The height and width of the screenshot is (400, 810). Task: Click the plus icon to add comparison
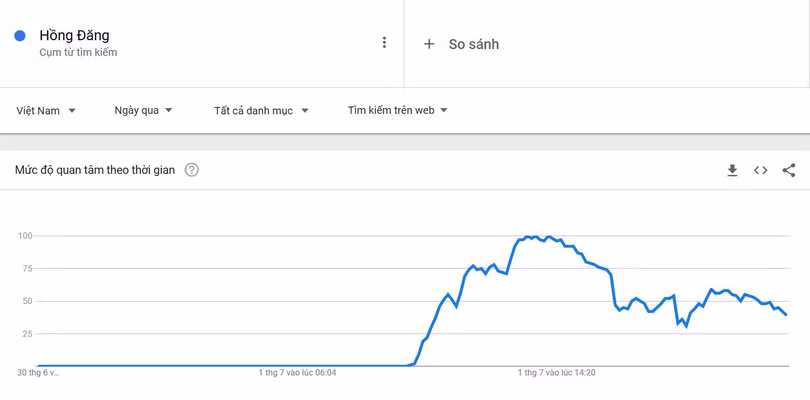tap(429, 44)
